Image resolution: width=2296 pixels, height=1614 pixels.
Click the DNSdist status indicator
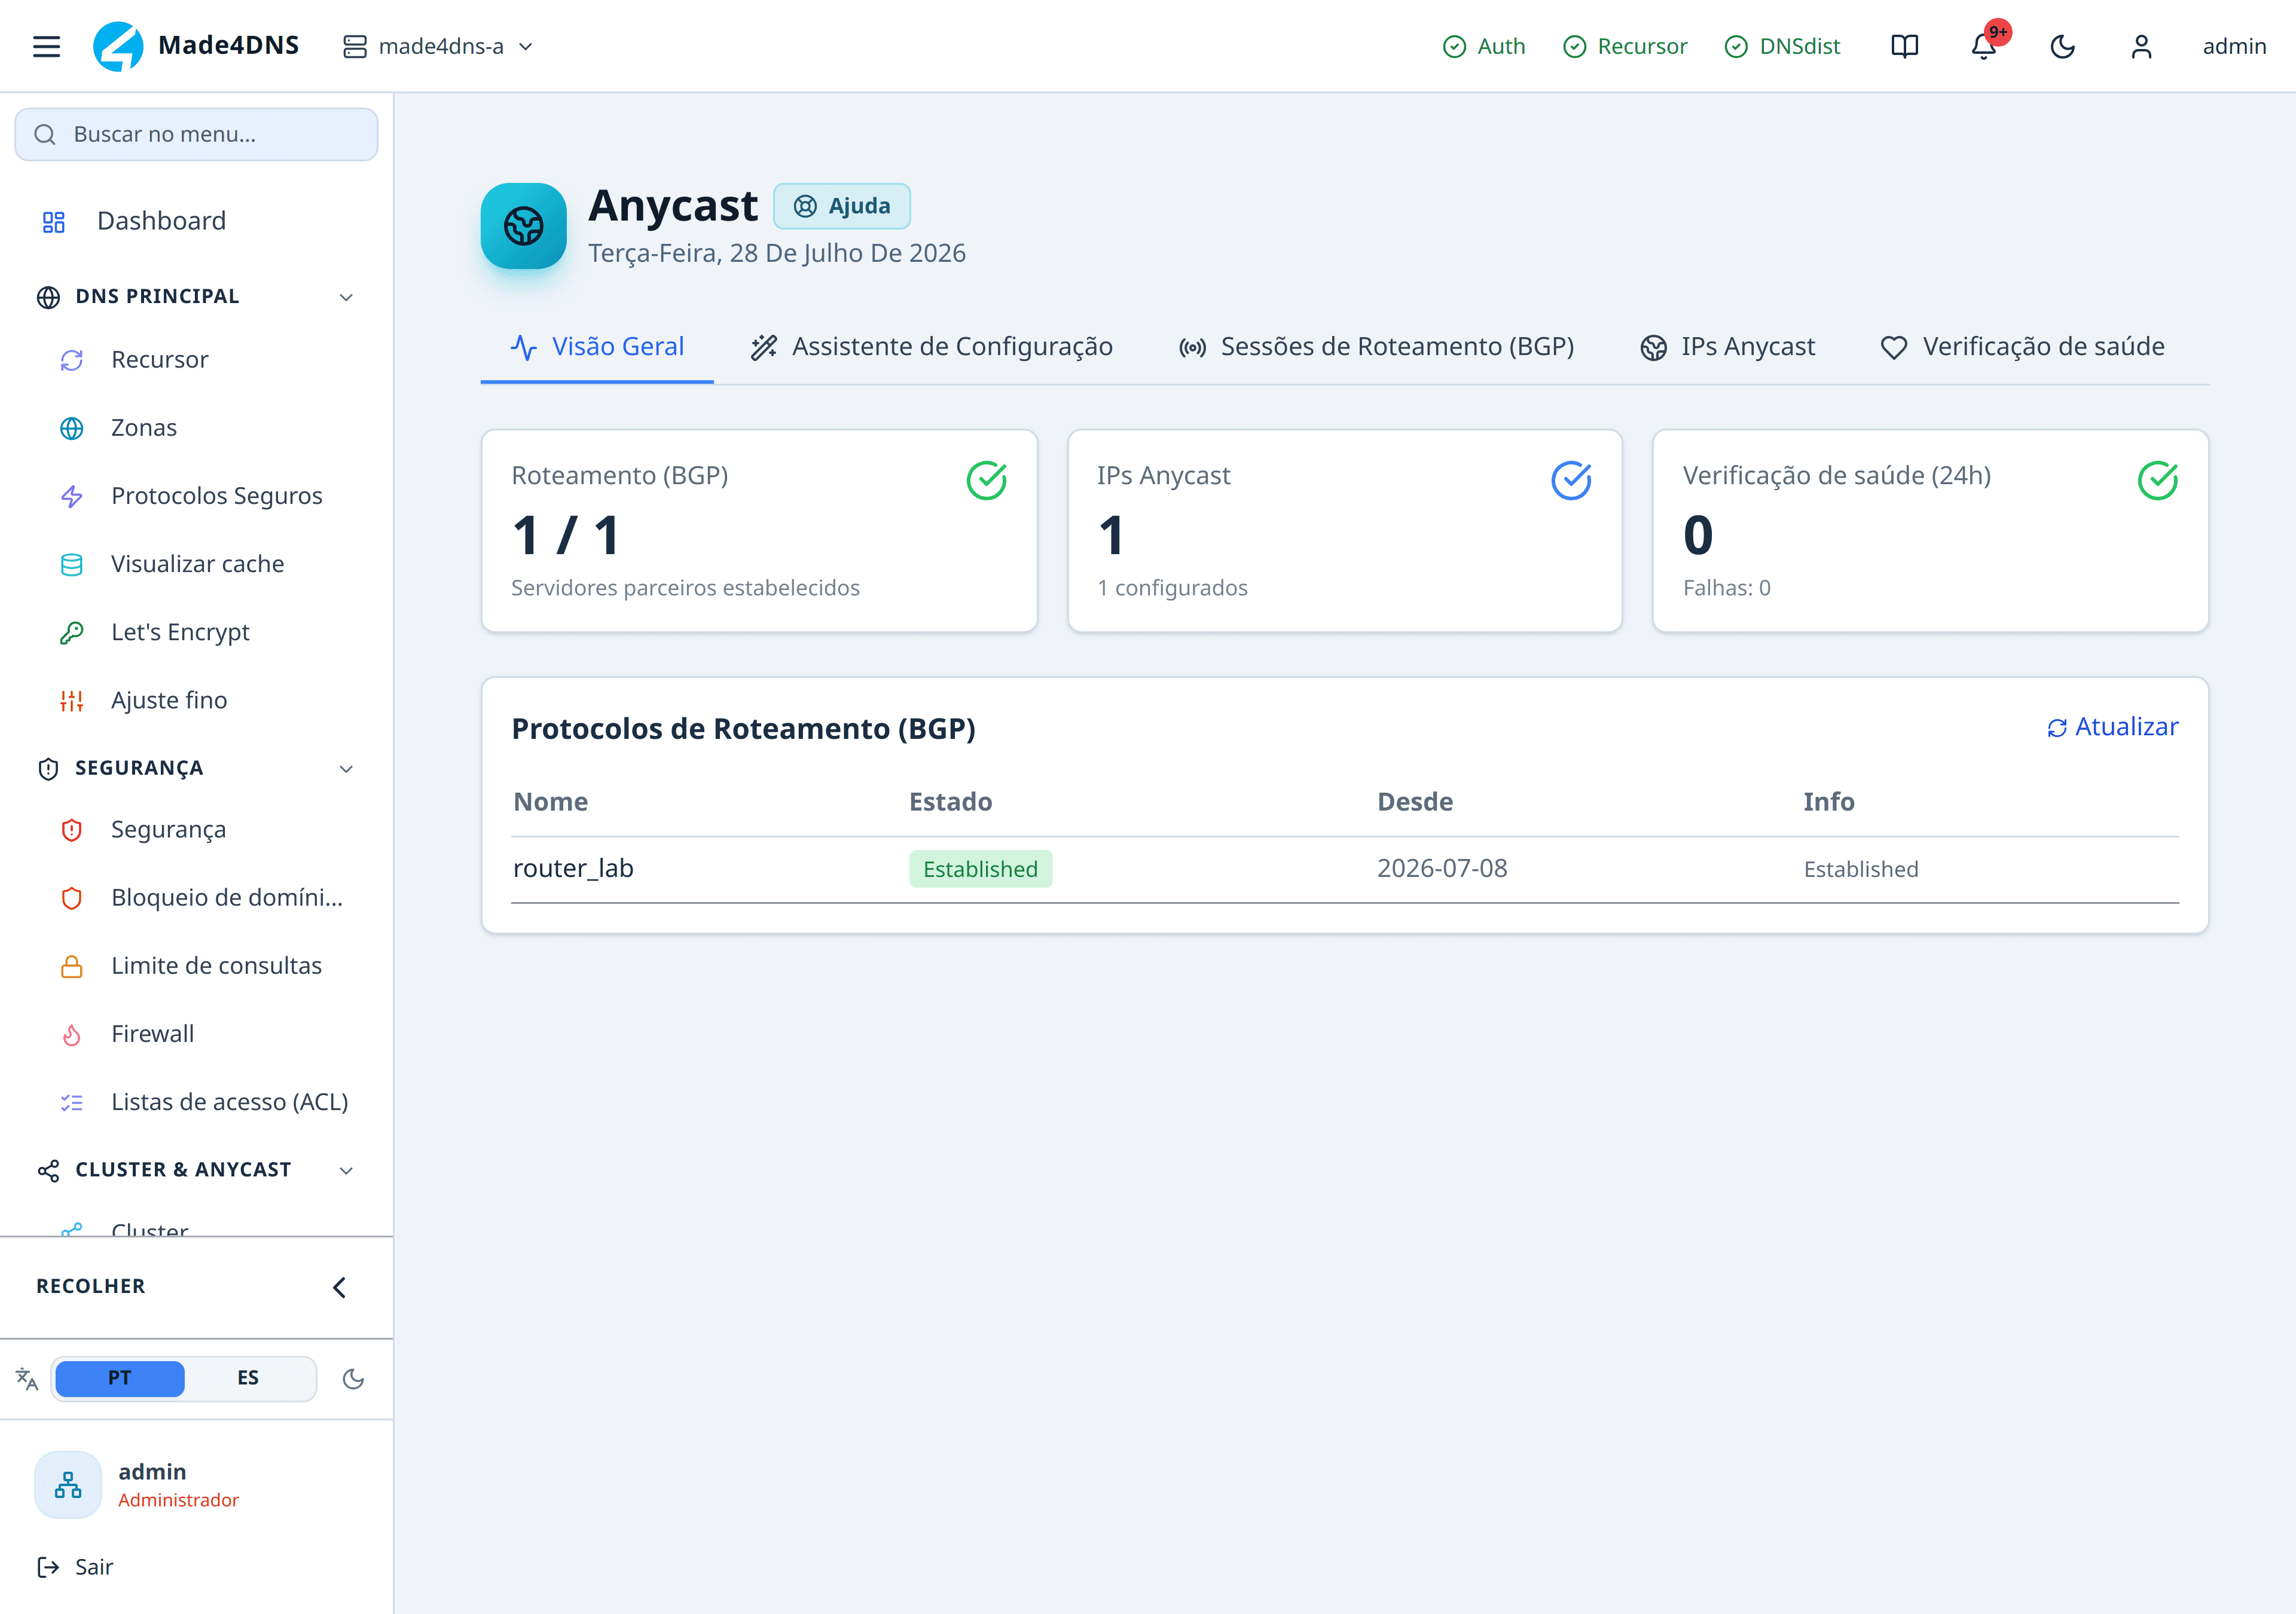1782,47
